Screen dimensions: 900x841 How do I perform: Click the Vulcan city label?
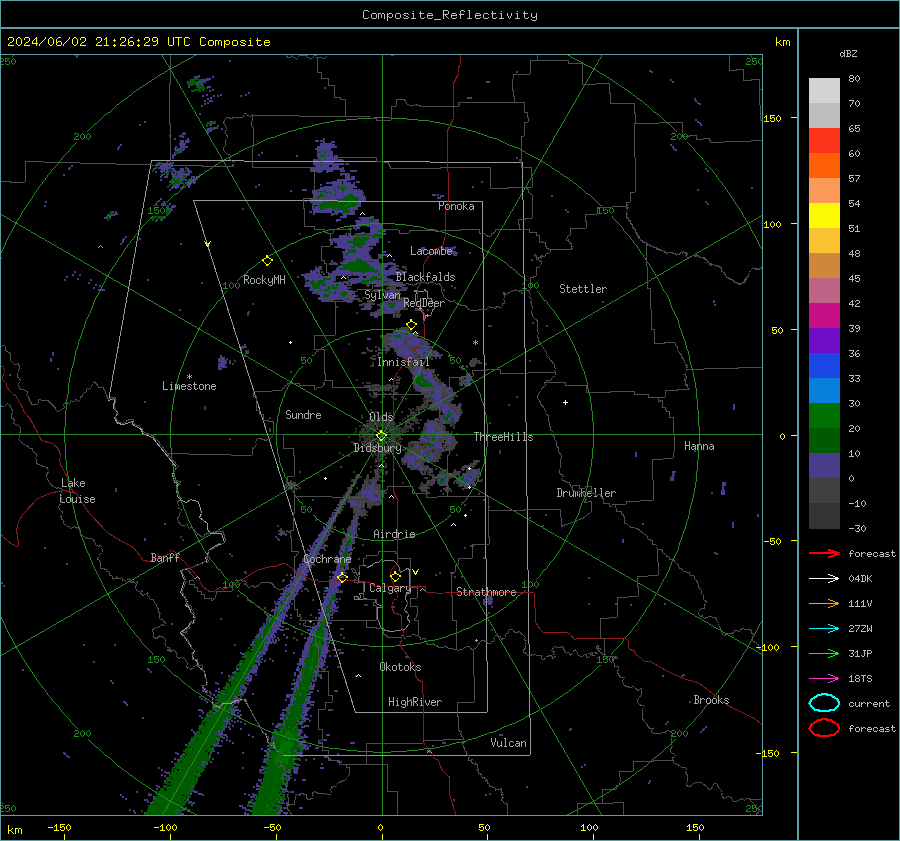(508, 743)
